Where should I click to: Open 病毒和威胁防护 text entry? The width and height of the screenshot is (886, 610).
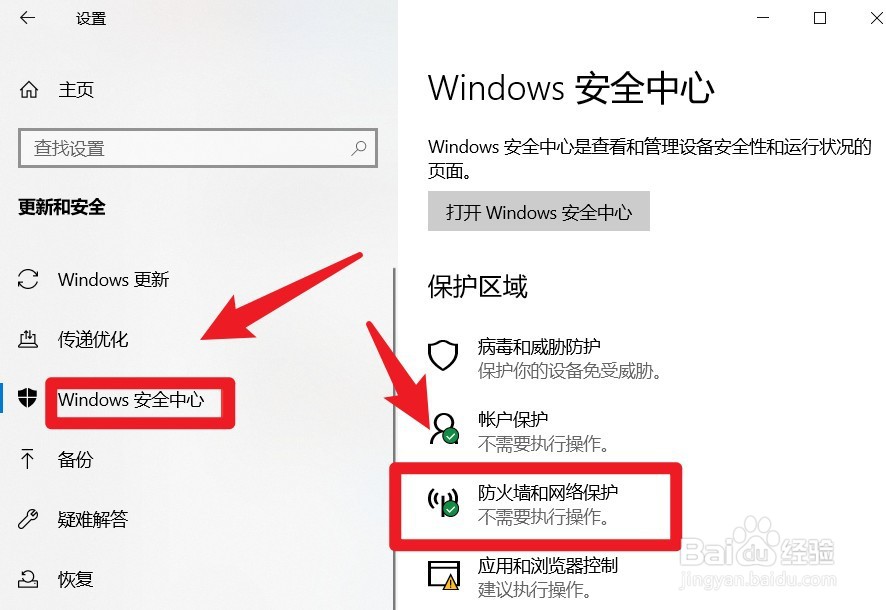pos(539,346)
